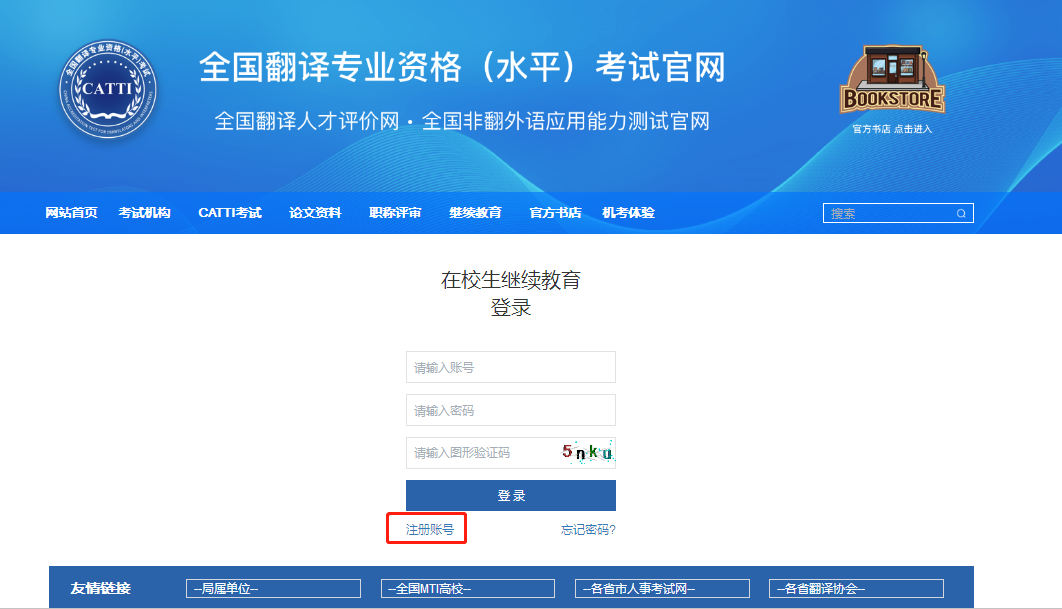Navigate to 职称评审 page

(395, 213)
